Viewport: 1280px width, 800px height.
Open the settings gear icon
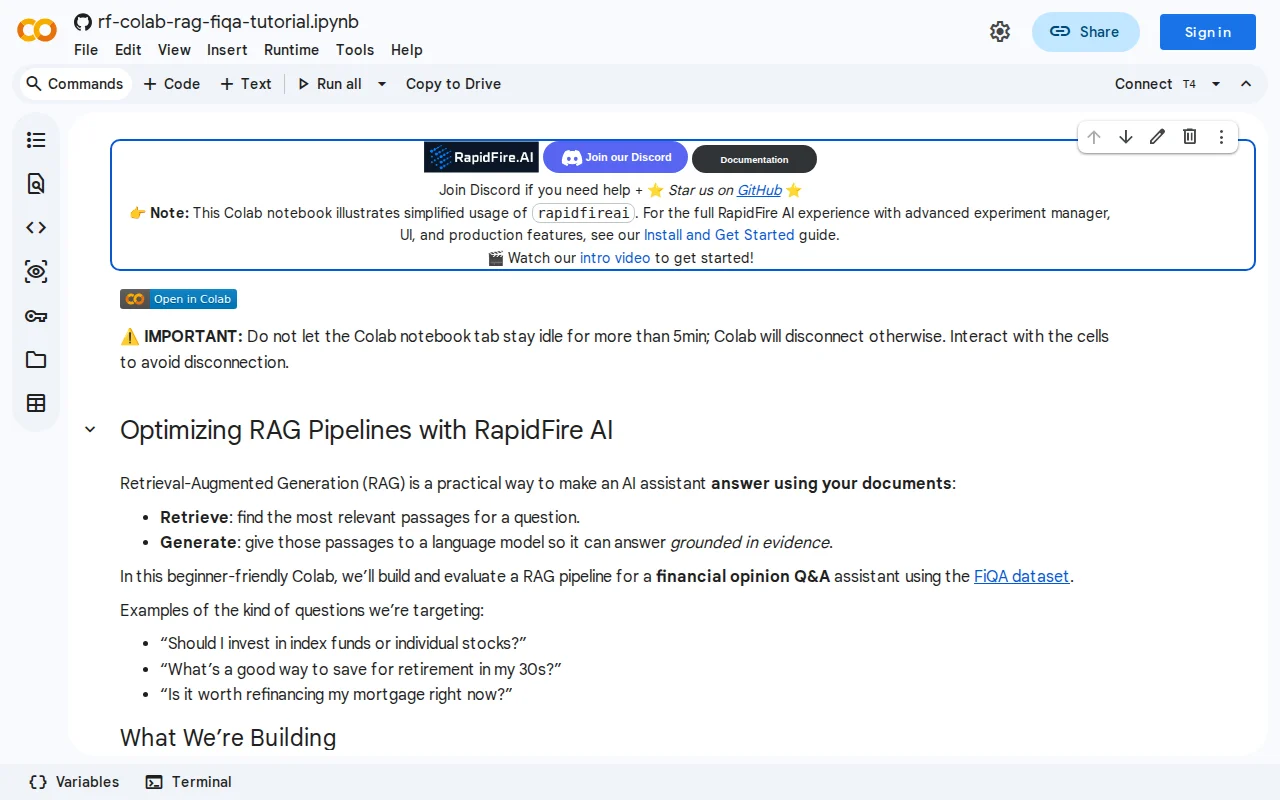[x=1000, y=32]
